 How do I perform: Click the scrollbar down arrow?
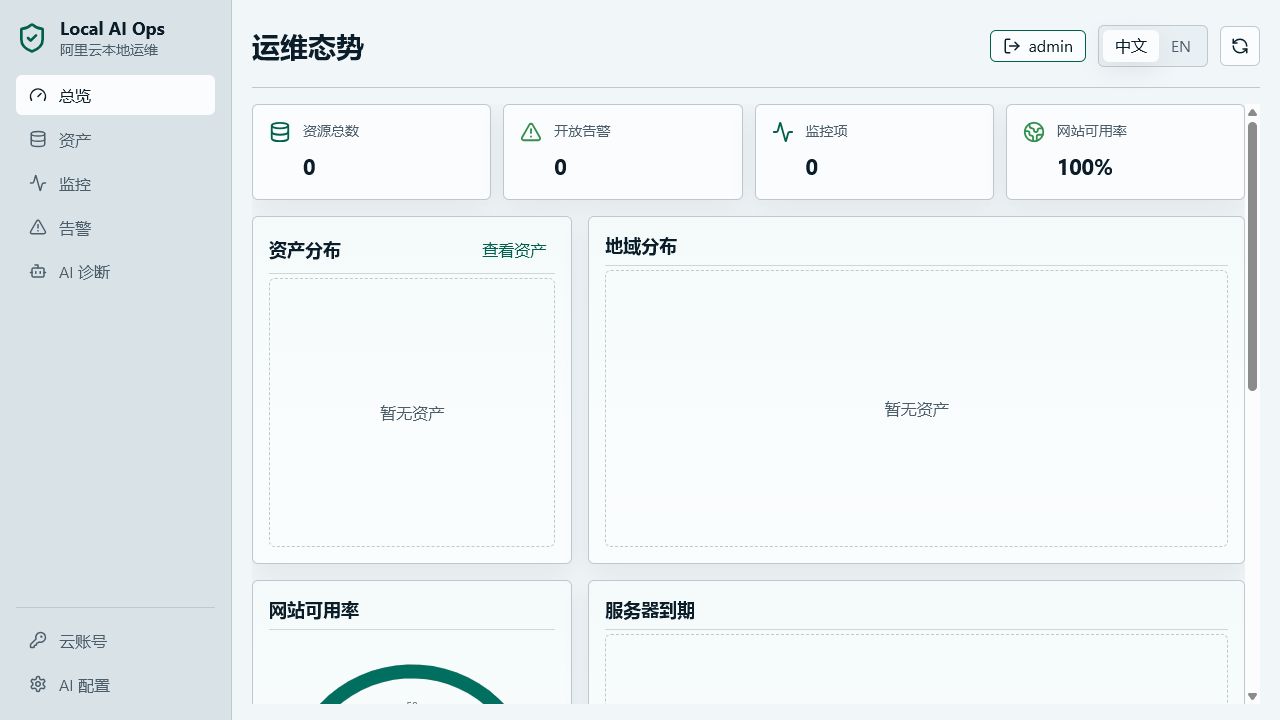(1252, 696)
